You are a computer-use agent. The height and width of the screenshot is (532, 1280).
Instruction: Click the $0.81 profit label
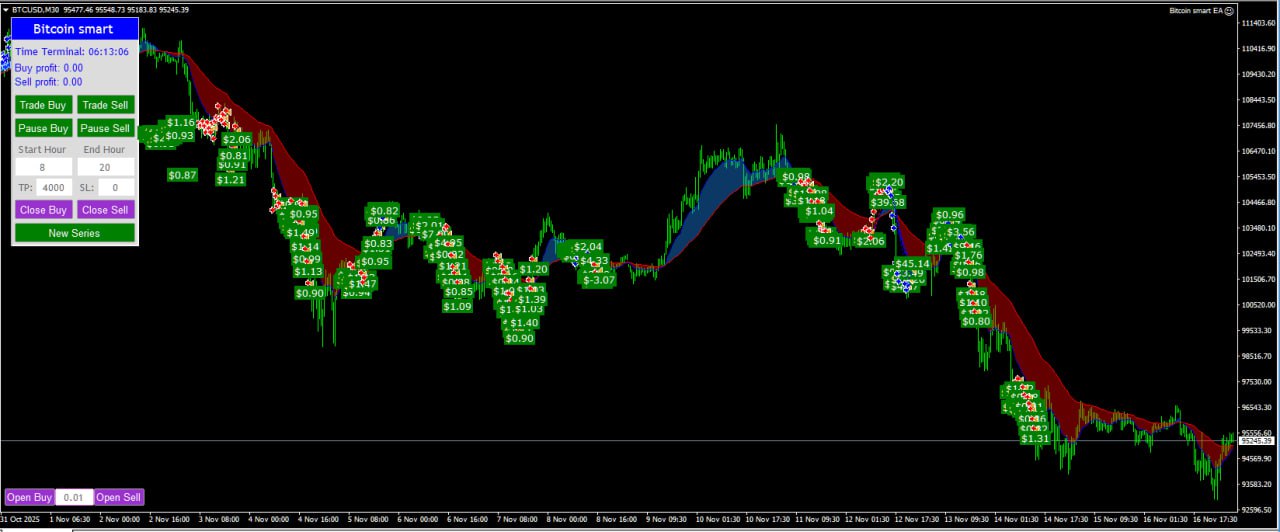(233, 155)
